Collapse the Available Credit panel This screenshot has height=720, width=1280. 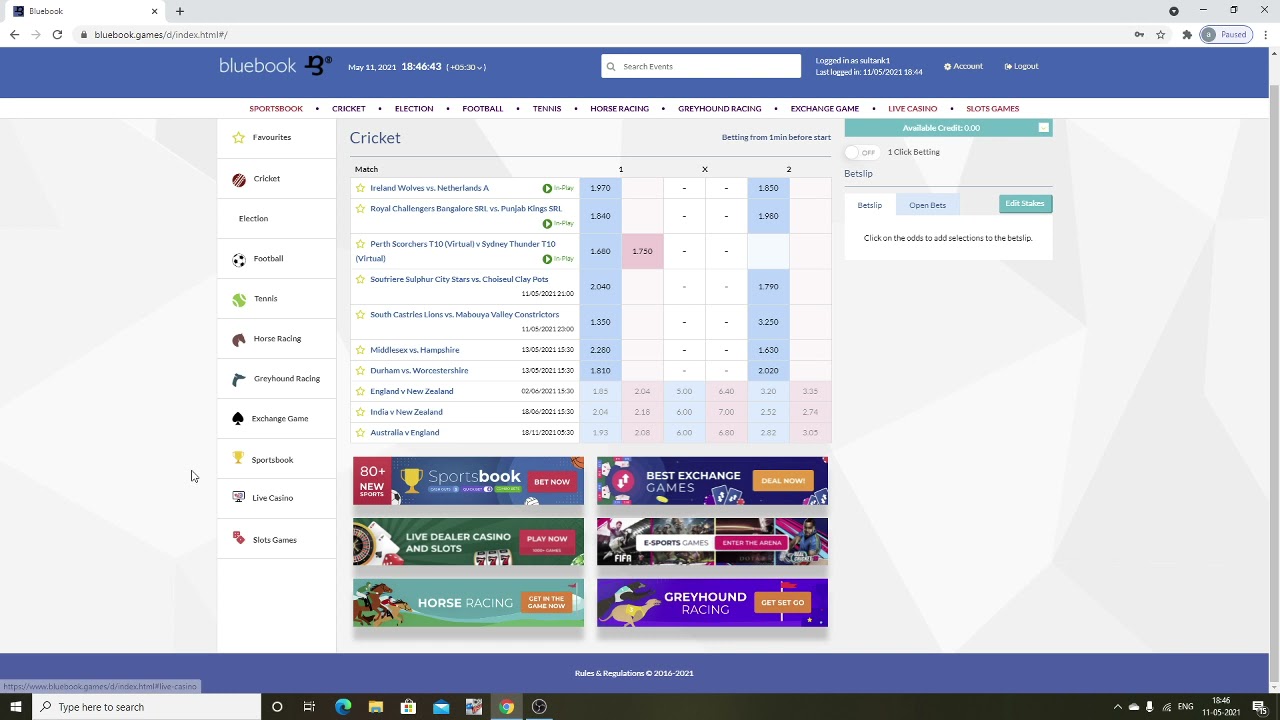coord(1043,127)
